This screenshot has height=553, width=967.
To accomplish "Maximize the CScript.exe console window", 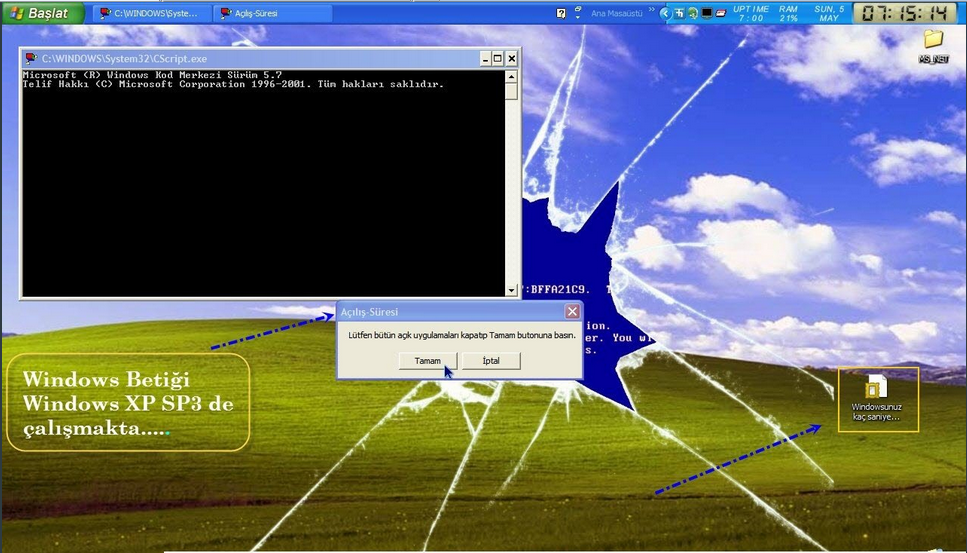I will tap(498, 59).
